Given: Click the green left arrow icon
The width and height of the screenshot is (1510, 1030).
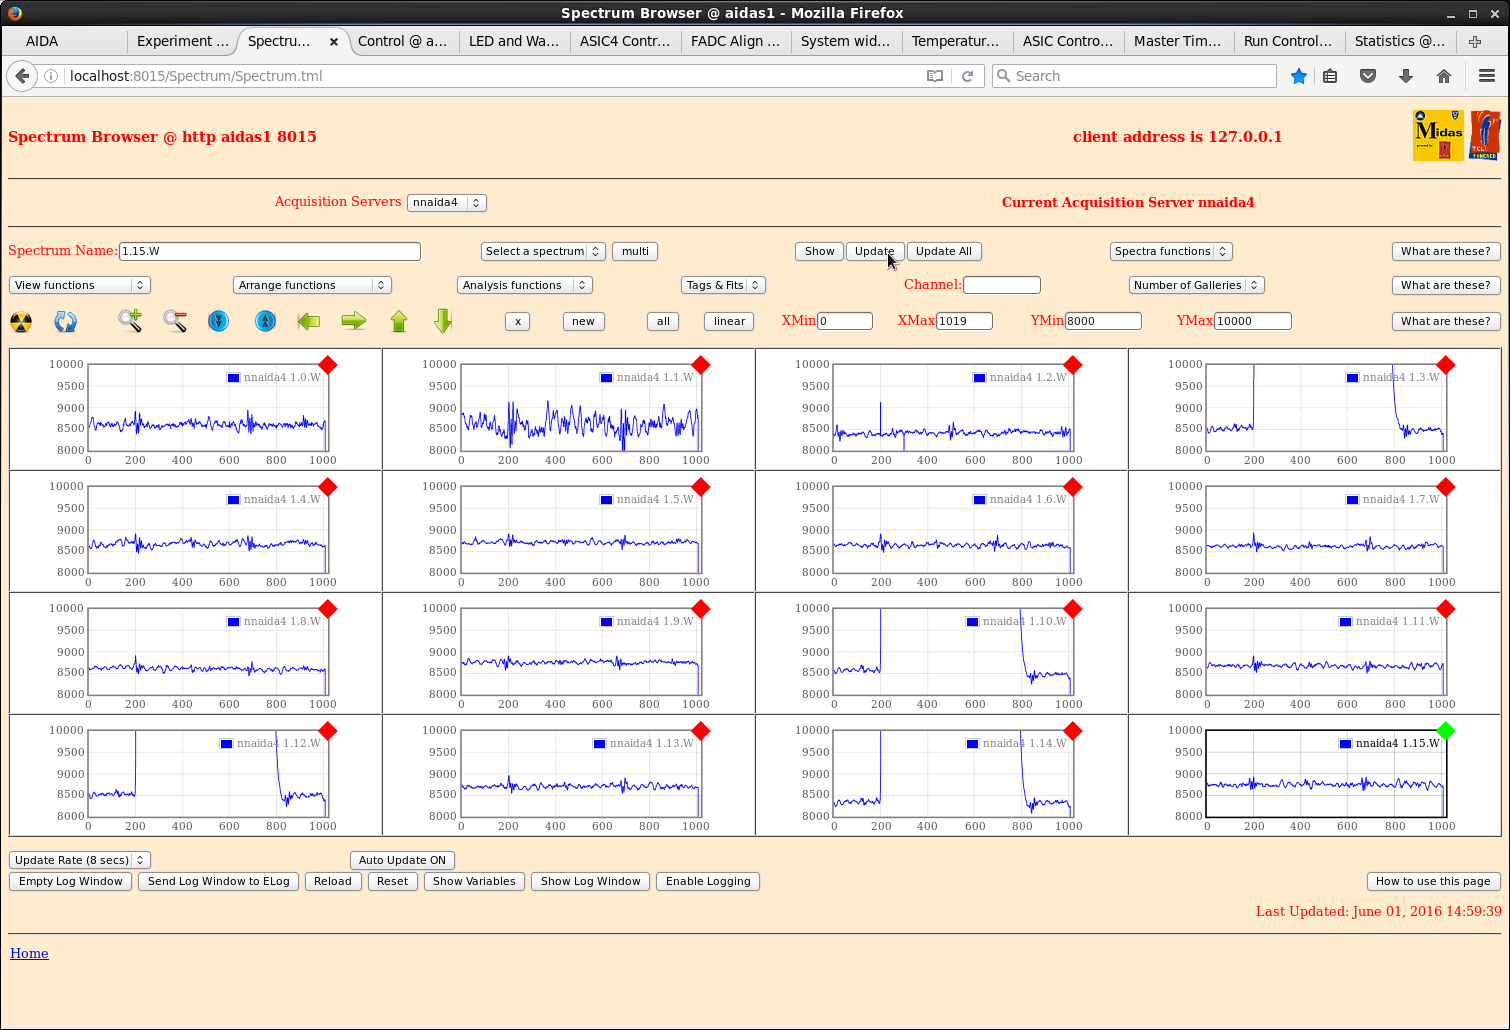Looking at the screenshot, I should (309, 321).
